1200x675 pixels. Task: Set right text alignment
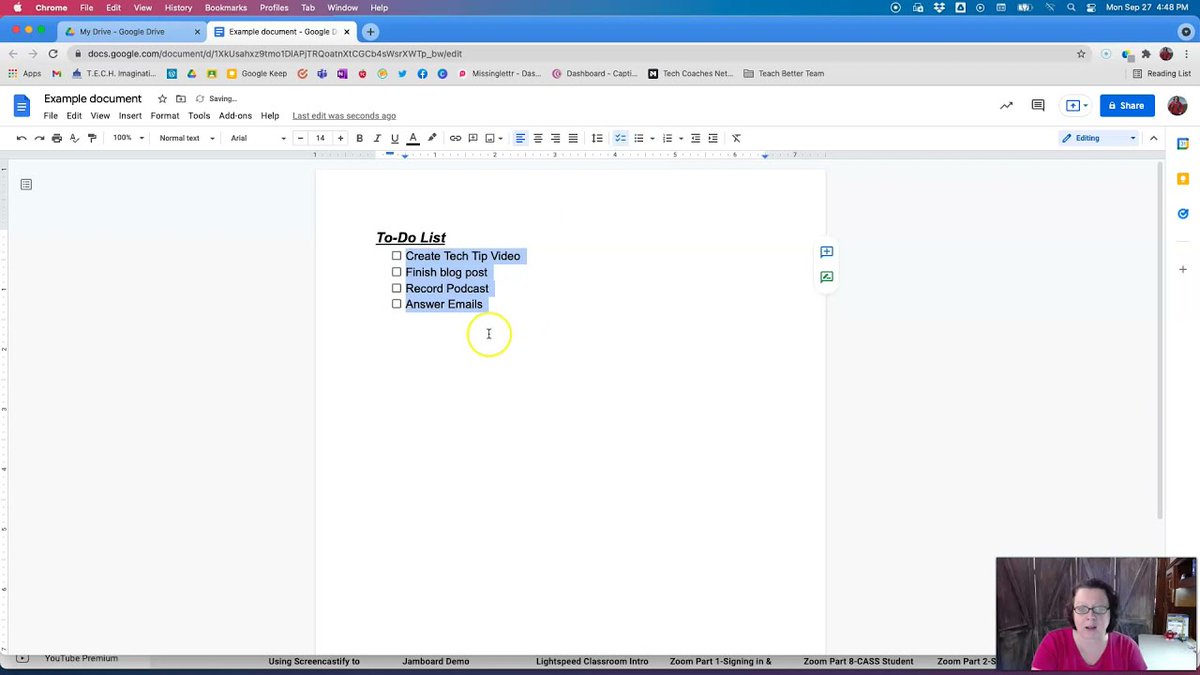pos(555,138)
